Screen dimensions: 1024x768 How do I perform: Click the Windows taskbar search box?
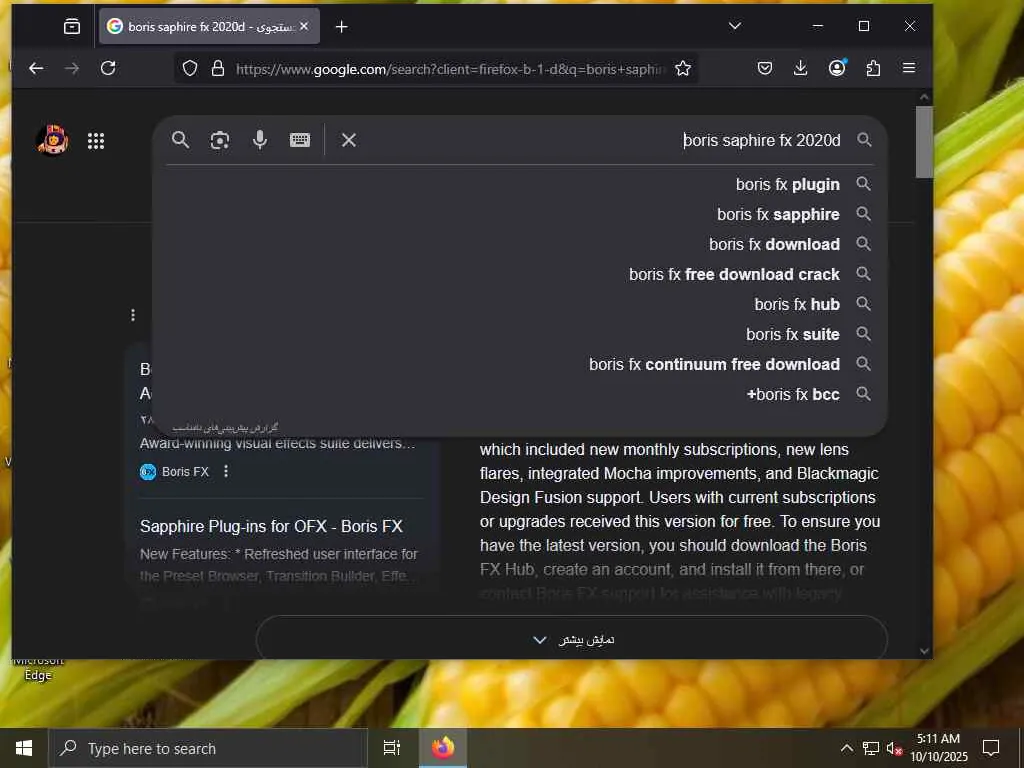tap(208, 748)
